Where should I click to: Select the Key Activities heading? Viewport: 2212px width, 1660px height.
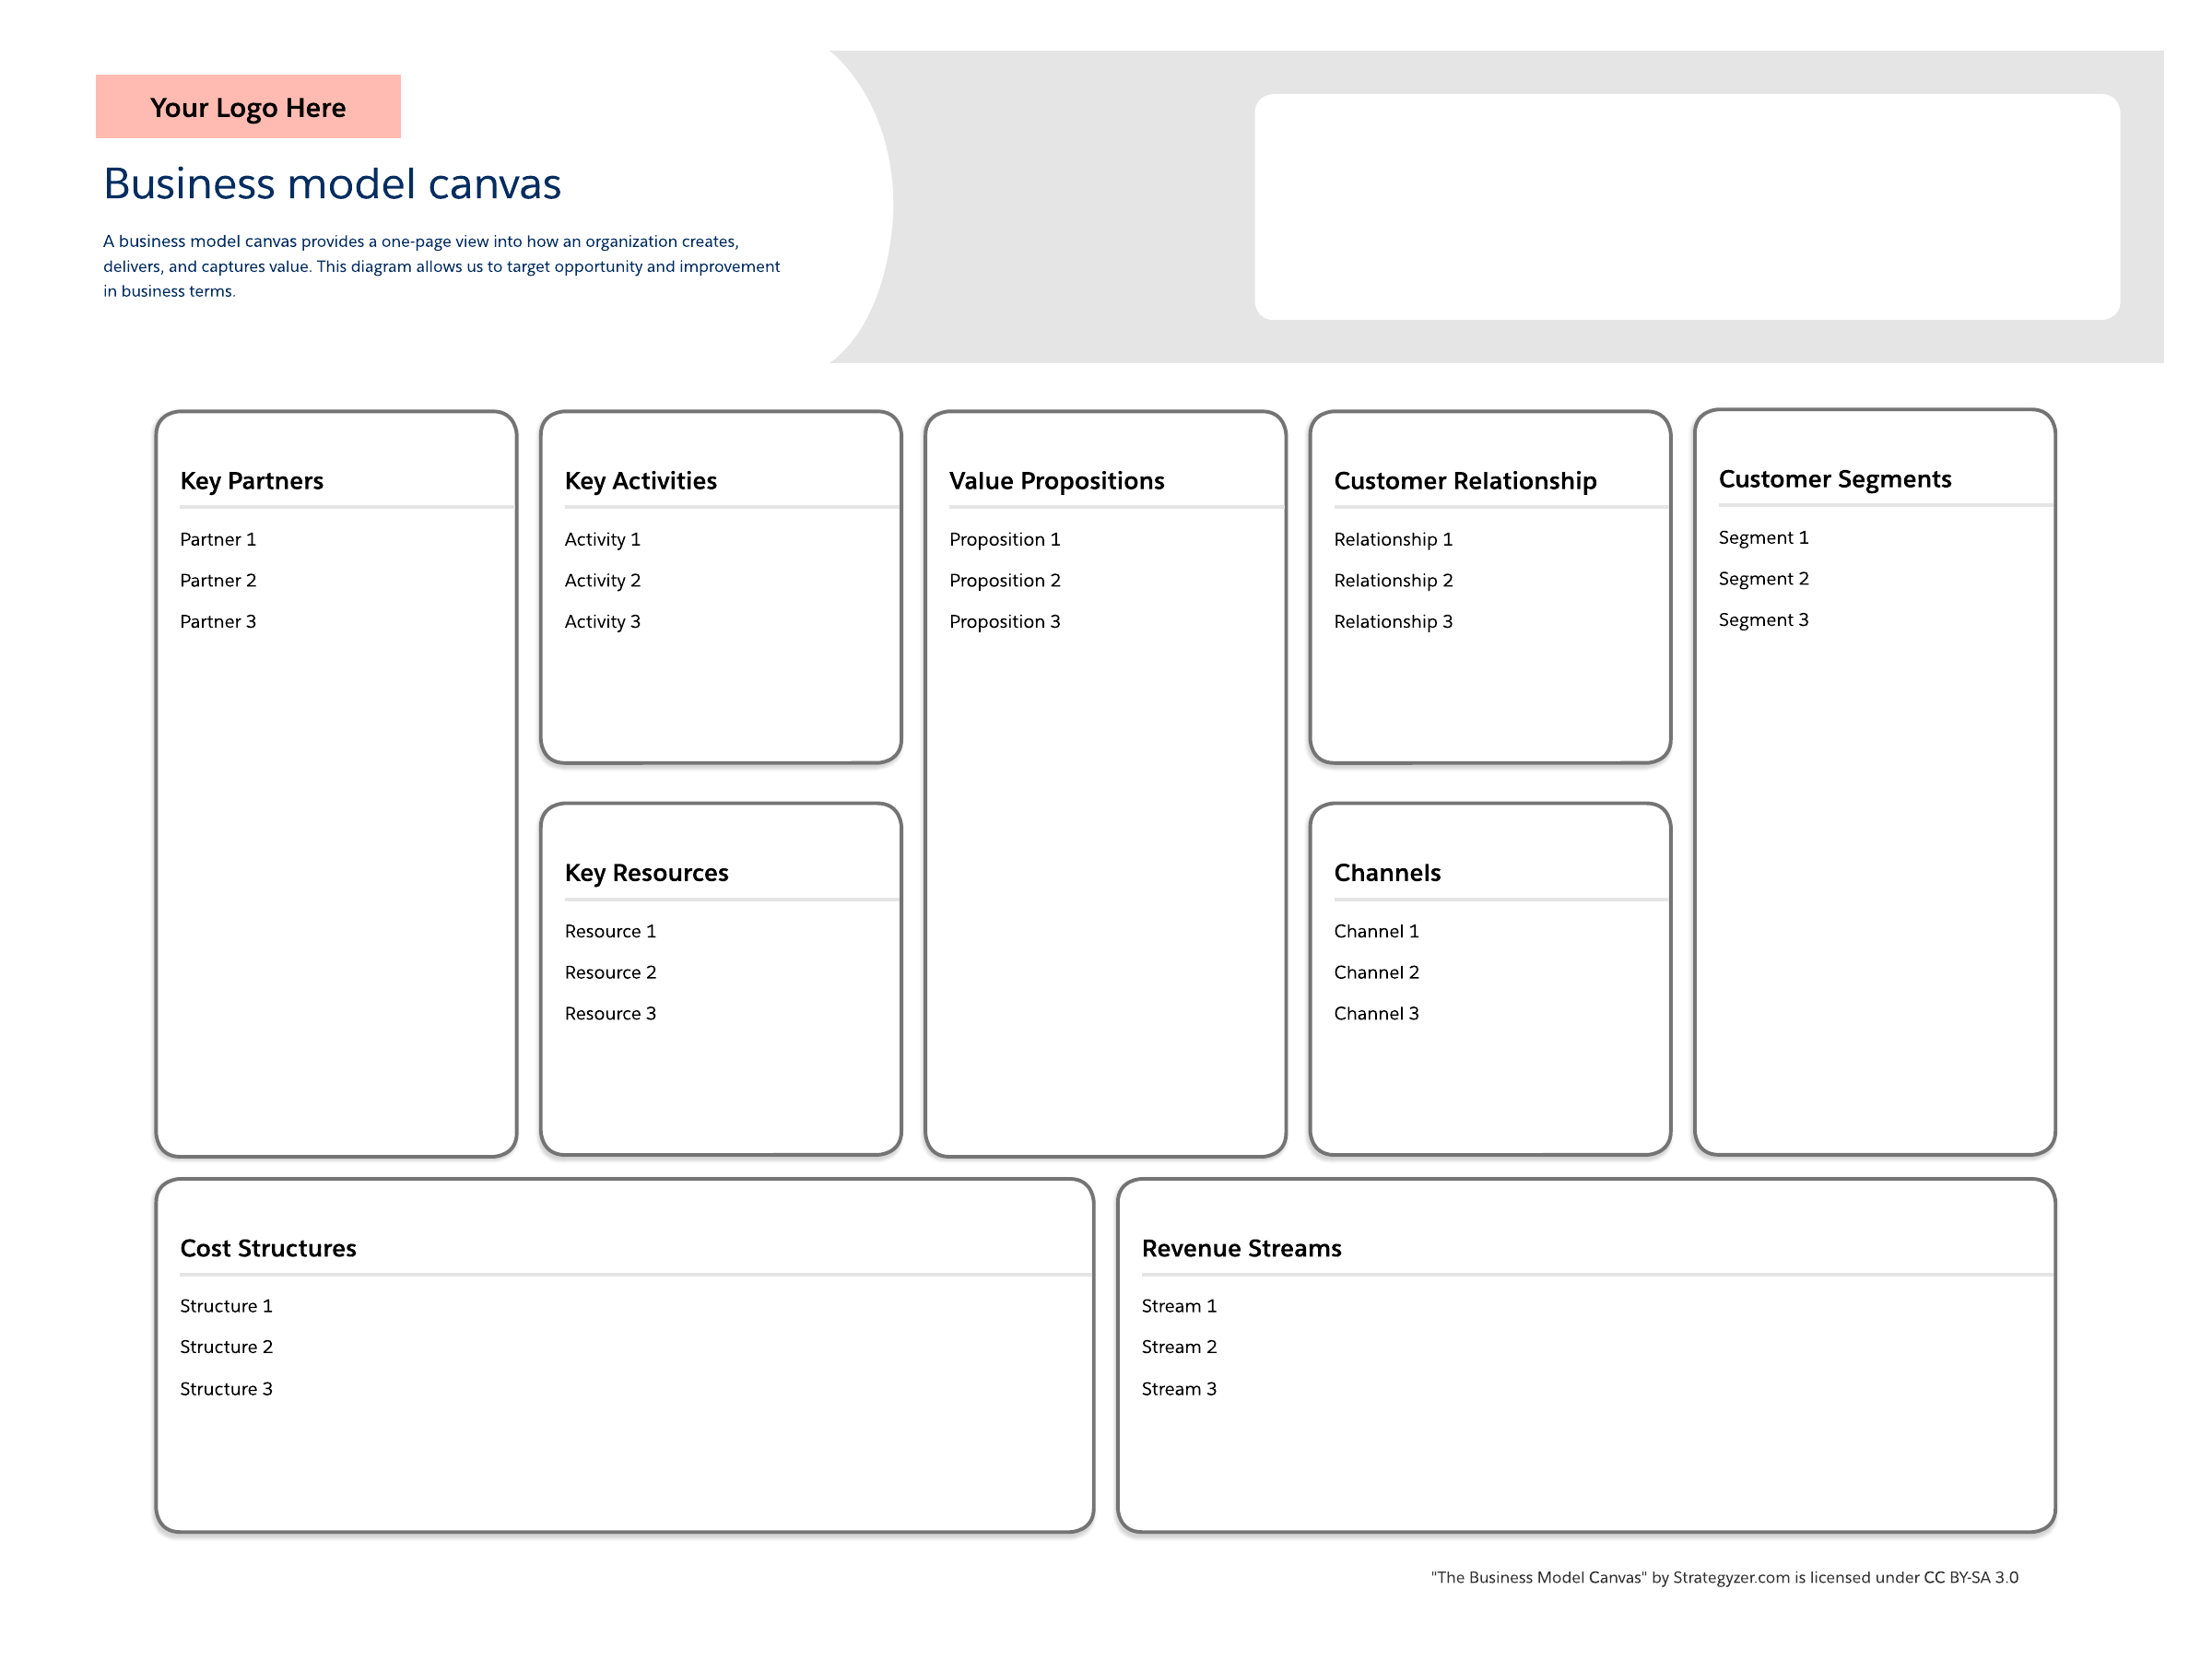click(x=640, y=481)
